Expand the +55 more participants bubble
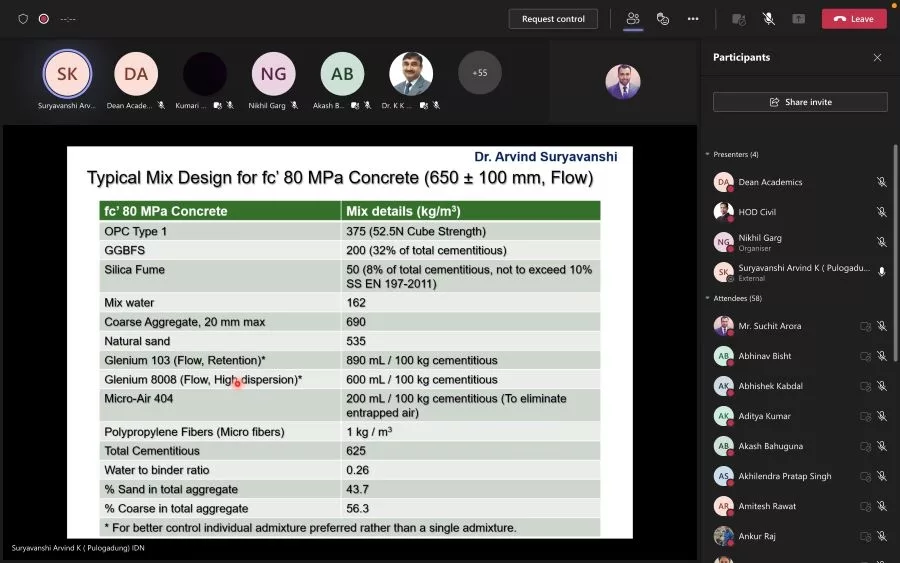 pos(479,73)
